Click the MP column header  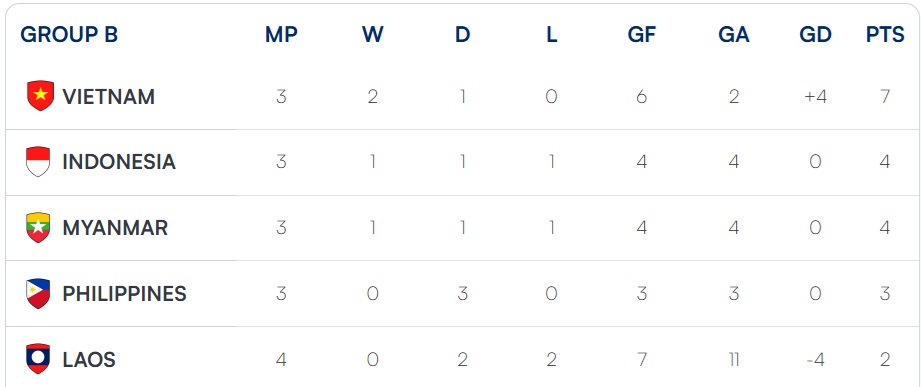(x=281, y=35)
